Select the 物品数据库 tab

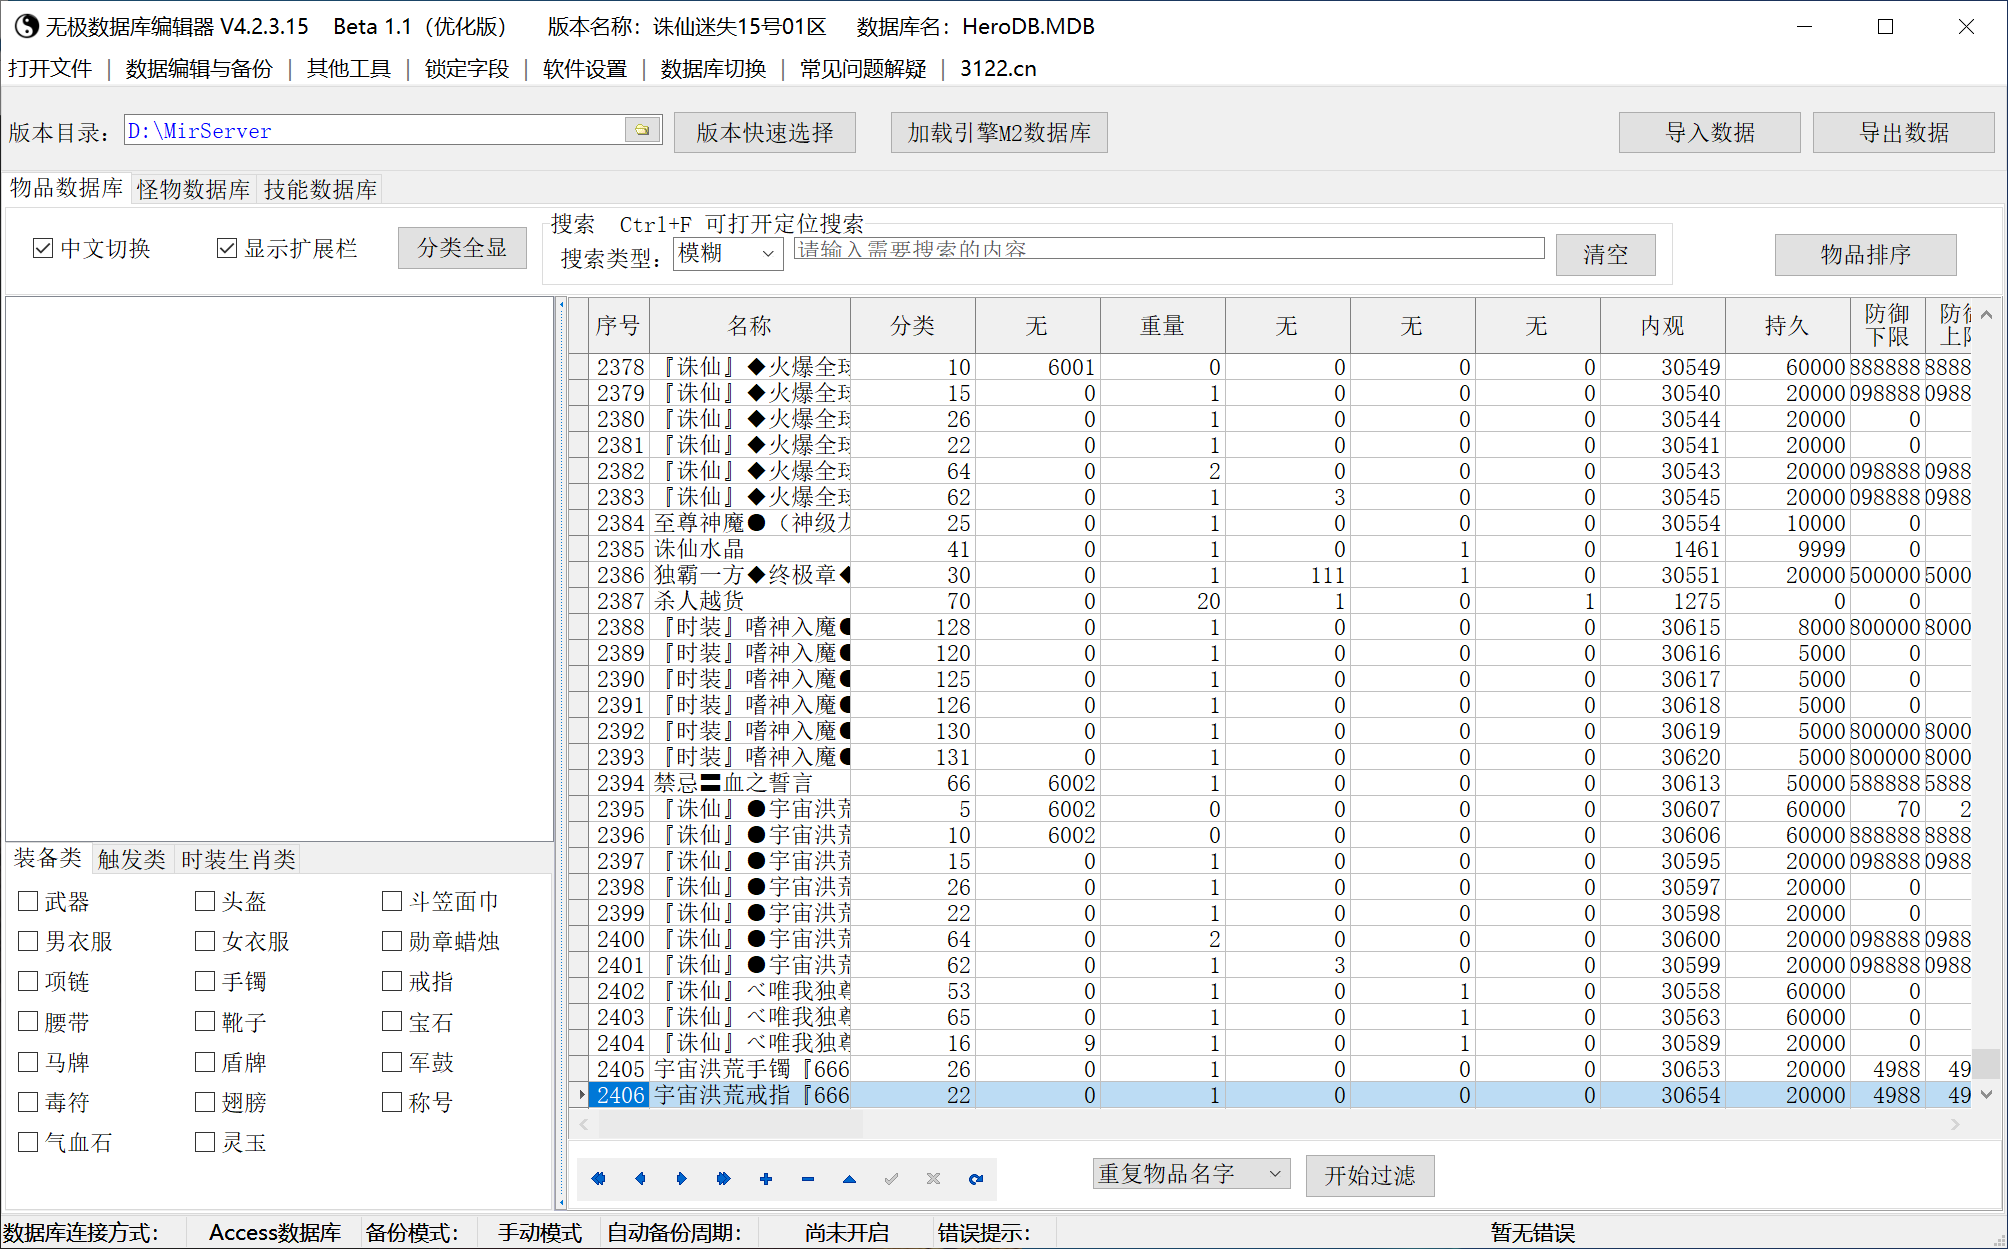(67, 188)
